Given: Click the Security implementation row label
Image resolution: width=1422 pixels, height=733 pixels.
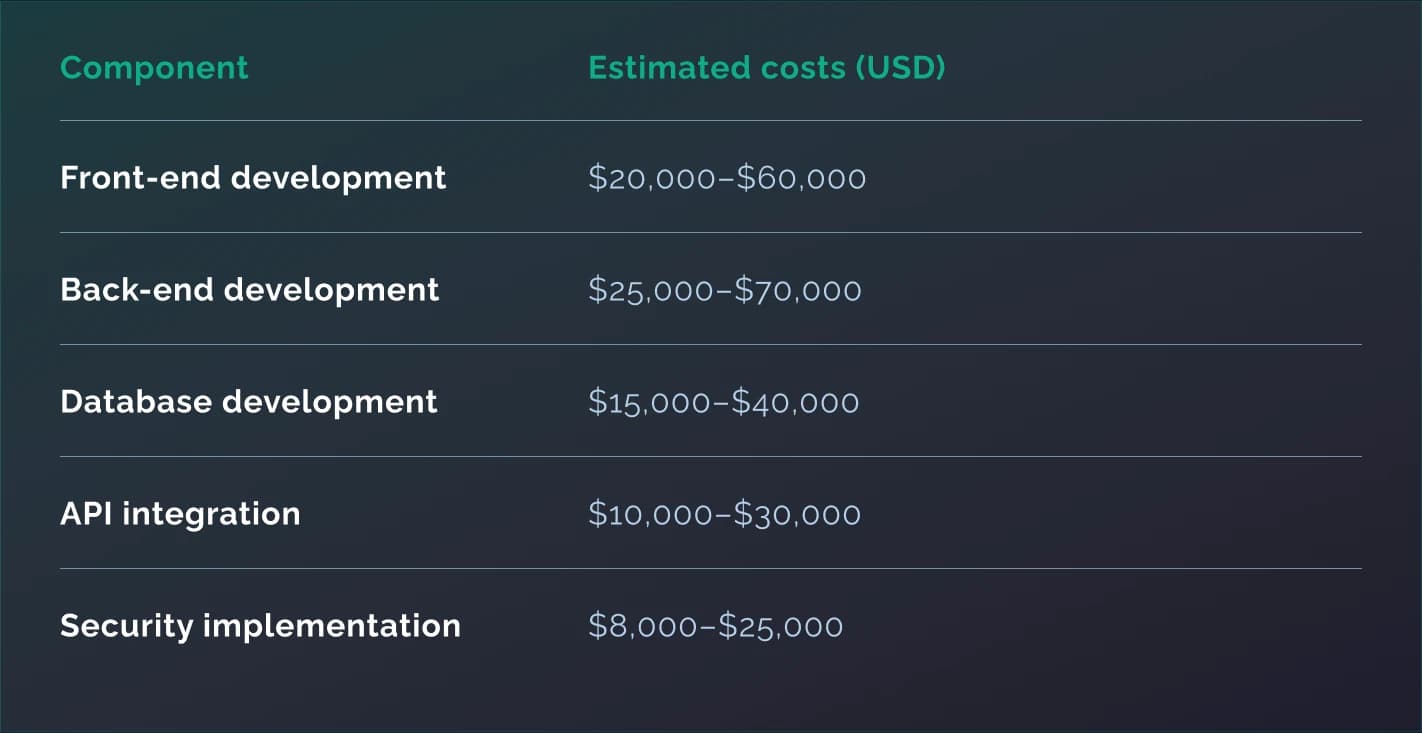Looking at the screenshot, I should pyautogui.click(x=260, y=626).
